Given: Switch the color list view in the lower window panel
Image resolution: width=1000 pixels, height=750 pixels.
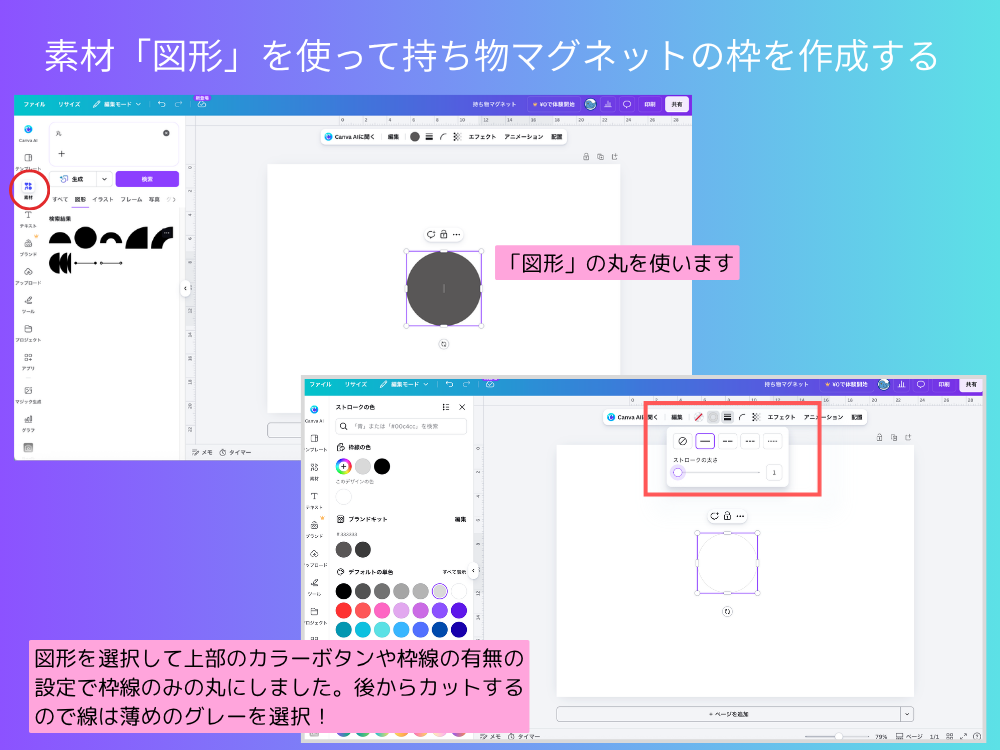Looking at the screenshot, I should tap(446, 407).
